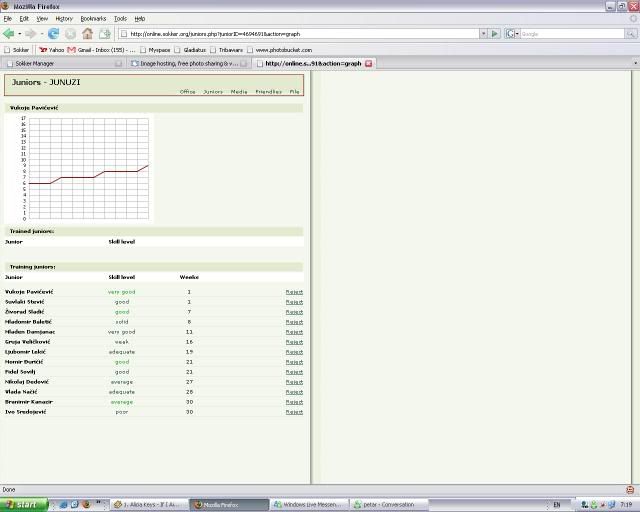This screenshot has width=640, height=512.
Task: Close the active online.sokker graph tab
Action: pyautogui.click(x=368, y=63)
